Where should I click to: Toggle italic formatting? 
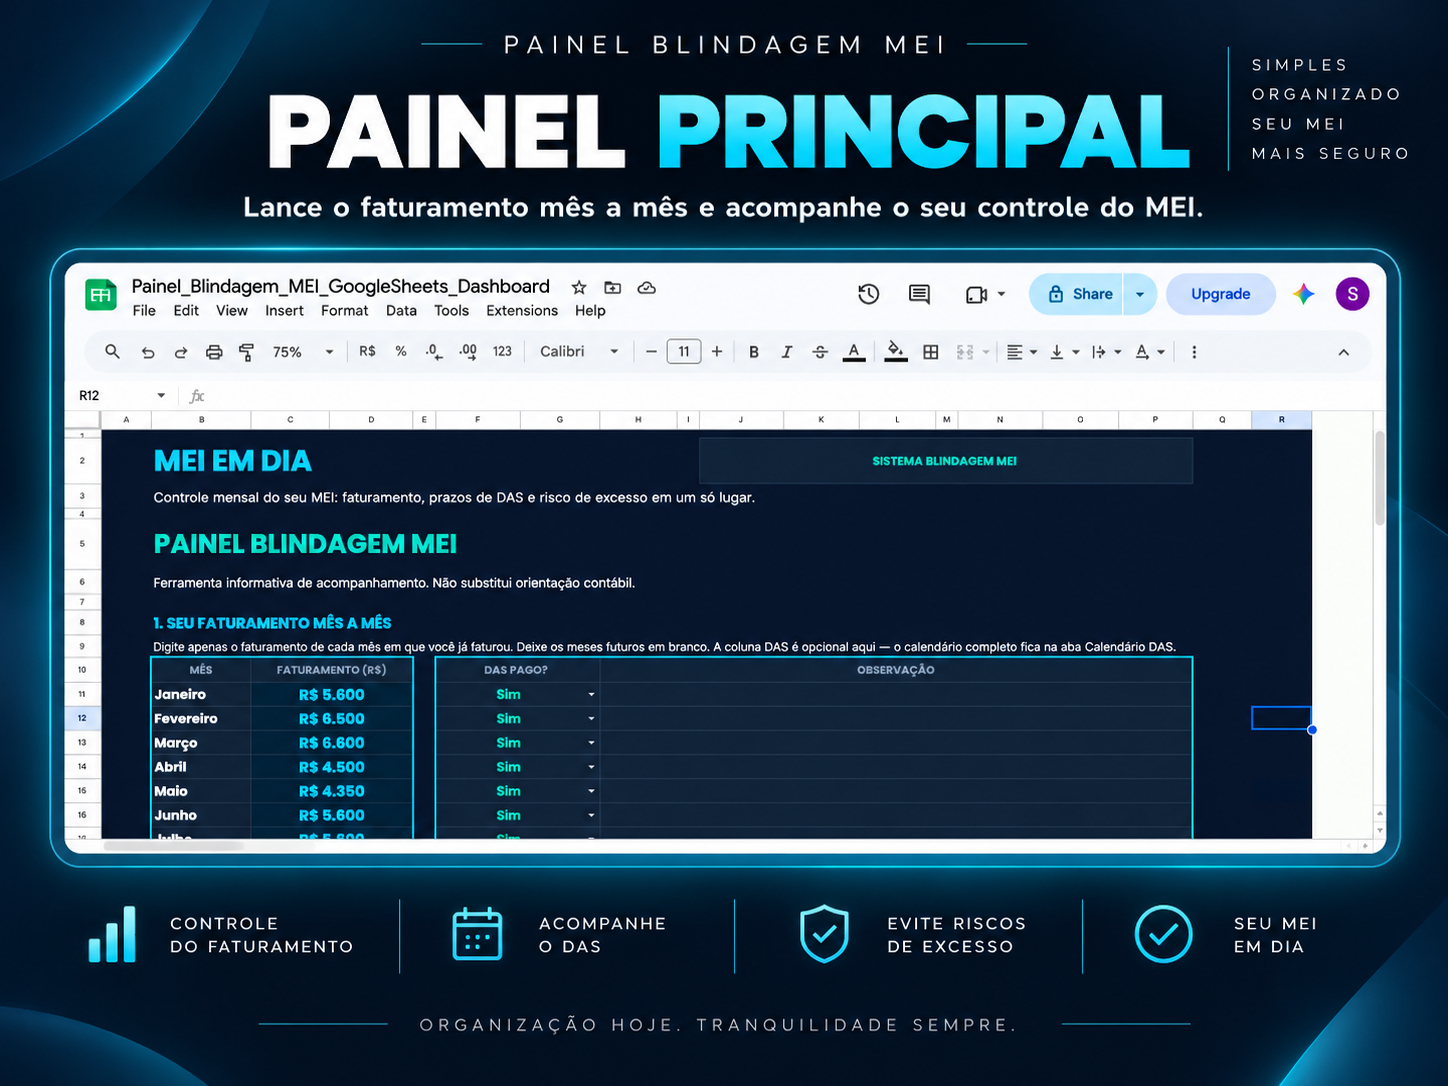pyautogui.click(x=787, y=352)
